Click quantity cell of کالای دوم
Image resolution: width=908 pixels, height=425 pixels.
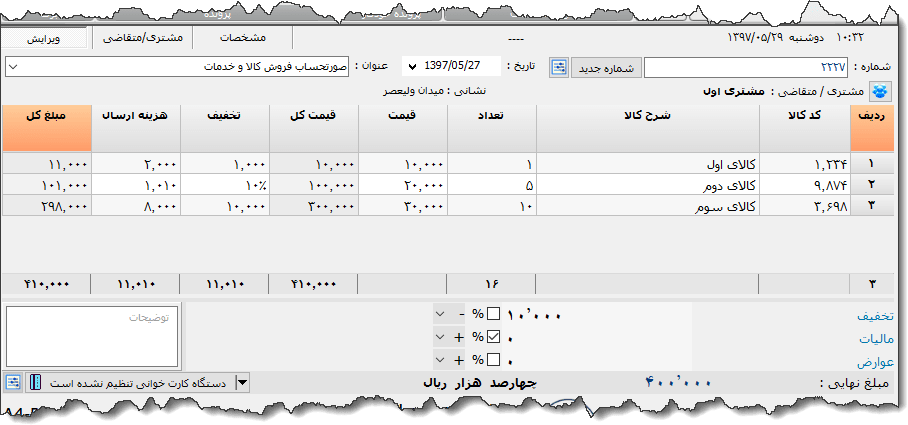point(492,185)
